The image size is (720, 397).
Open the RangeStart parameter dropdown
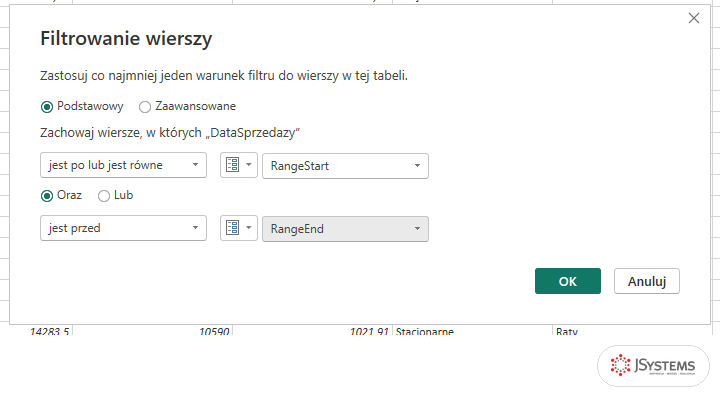(x=345, y=166)
